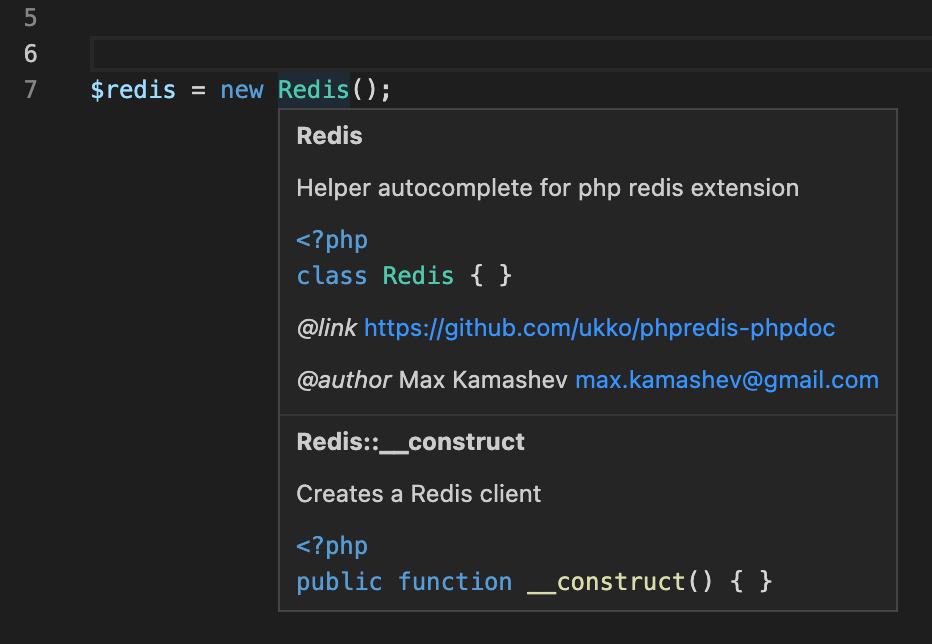Open the github.com/ukko/phpredis-phpdoc link
This screenshot has height=644, width=932.
(599, 328)
